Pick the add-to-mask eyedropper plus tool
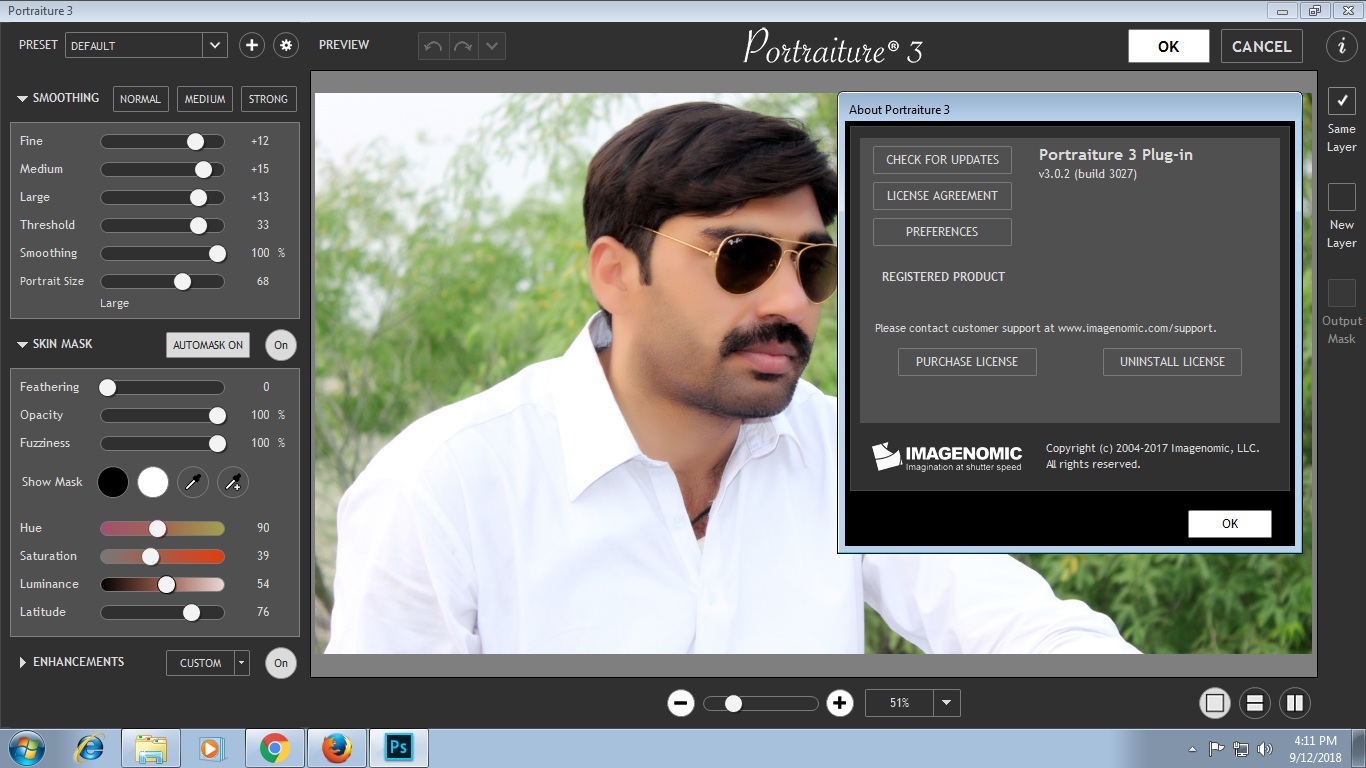 (x=233, y=482)
